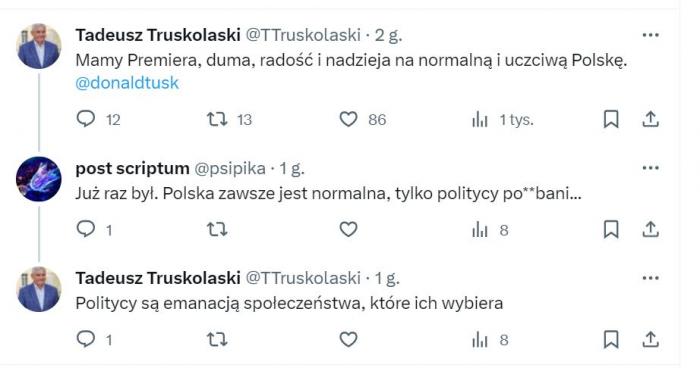The width and height of the screenshot is (700, 368).
Task: Open the @donaldtusk mention link
Action: [x=127, y=83]
